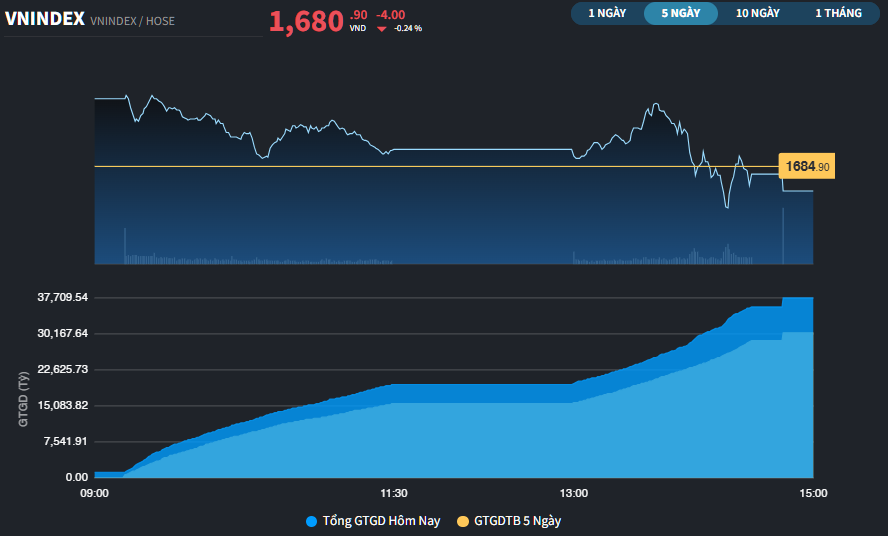Select the 5 NGÀY timeframe tab
888x536 pixels.
(x=681, y=13)
